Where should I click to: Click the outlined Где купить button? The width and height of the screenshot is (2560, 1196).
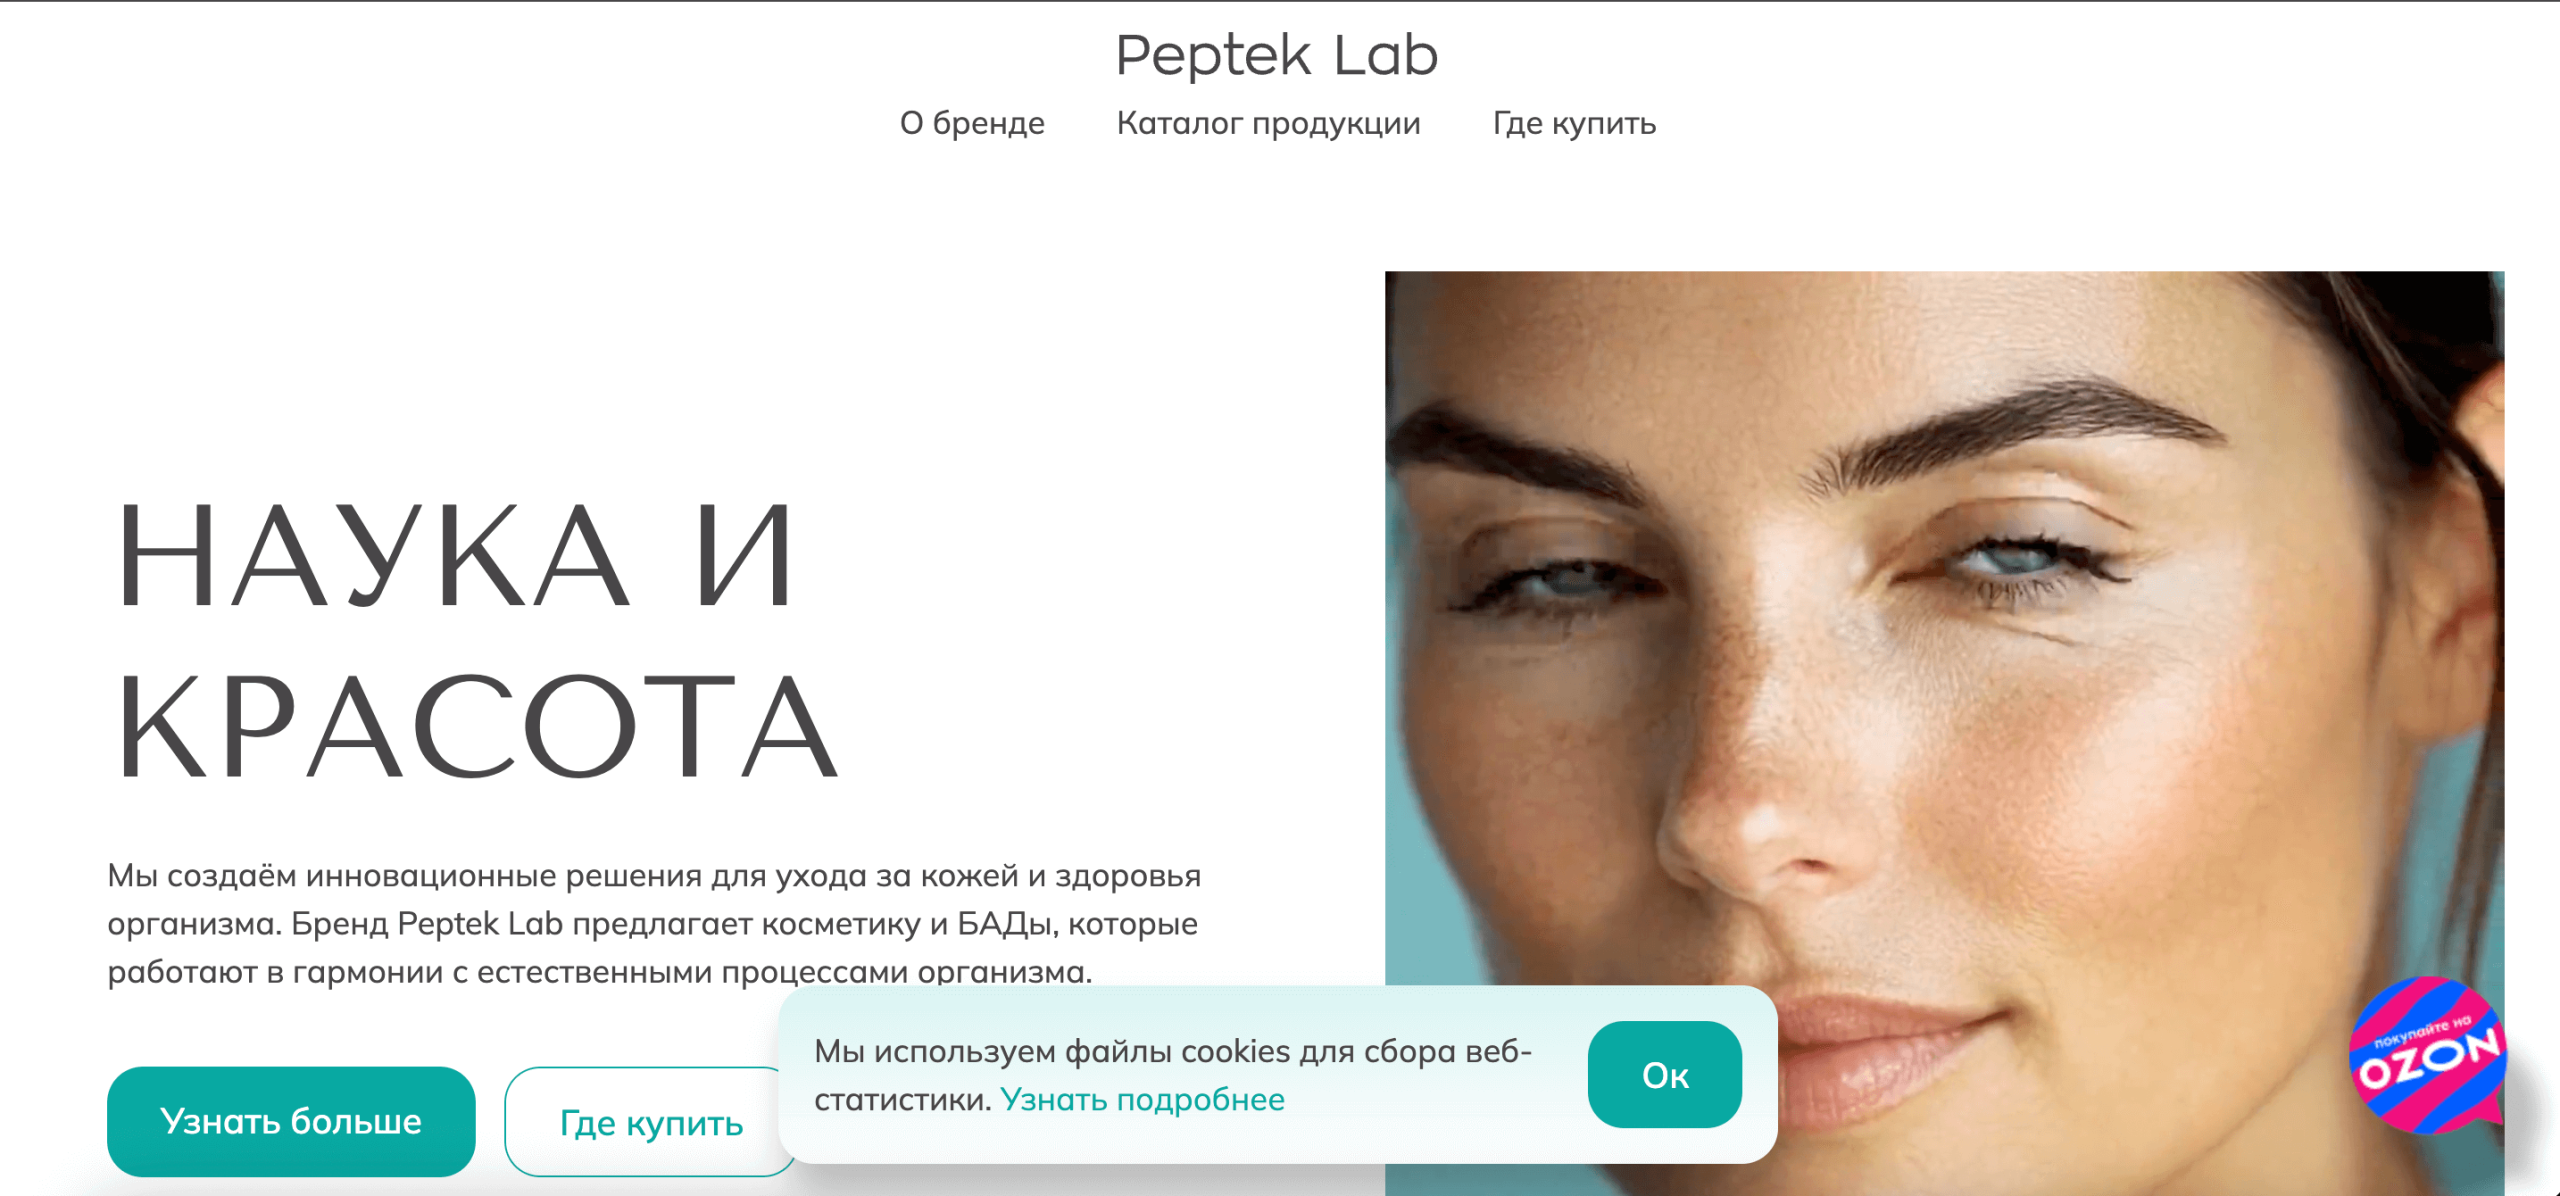(x=651, y=1121)
